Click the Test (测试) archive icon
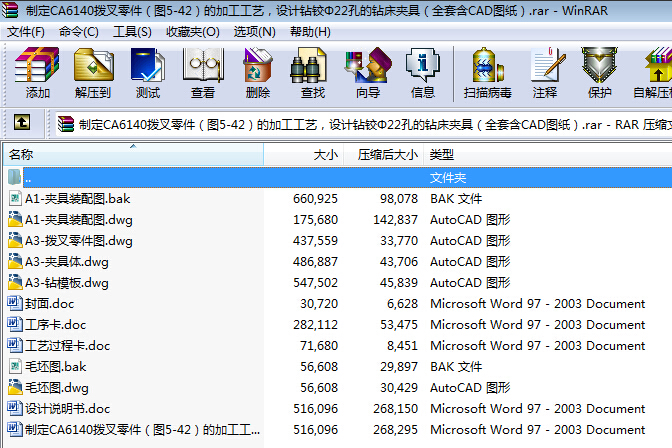Screen dimensions: 672x448 pyautogui.click(x=148, y=65)
